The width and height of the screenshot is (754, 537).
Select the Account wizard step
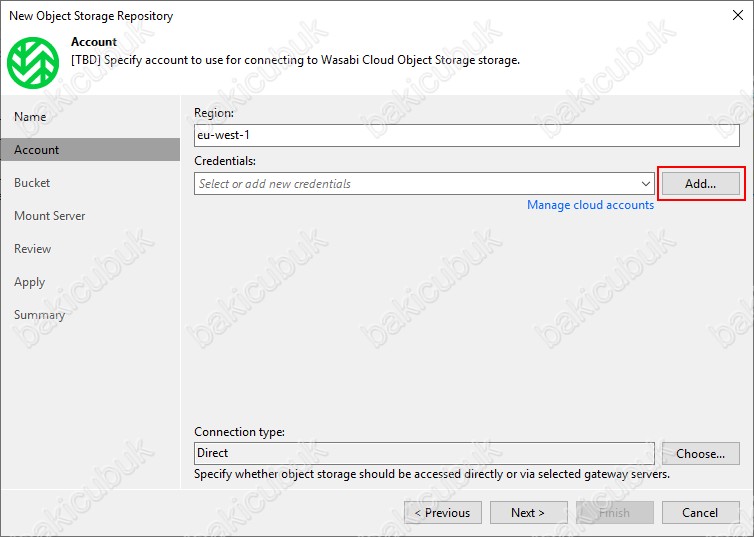pos(90,150)
